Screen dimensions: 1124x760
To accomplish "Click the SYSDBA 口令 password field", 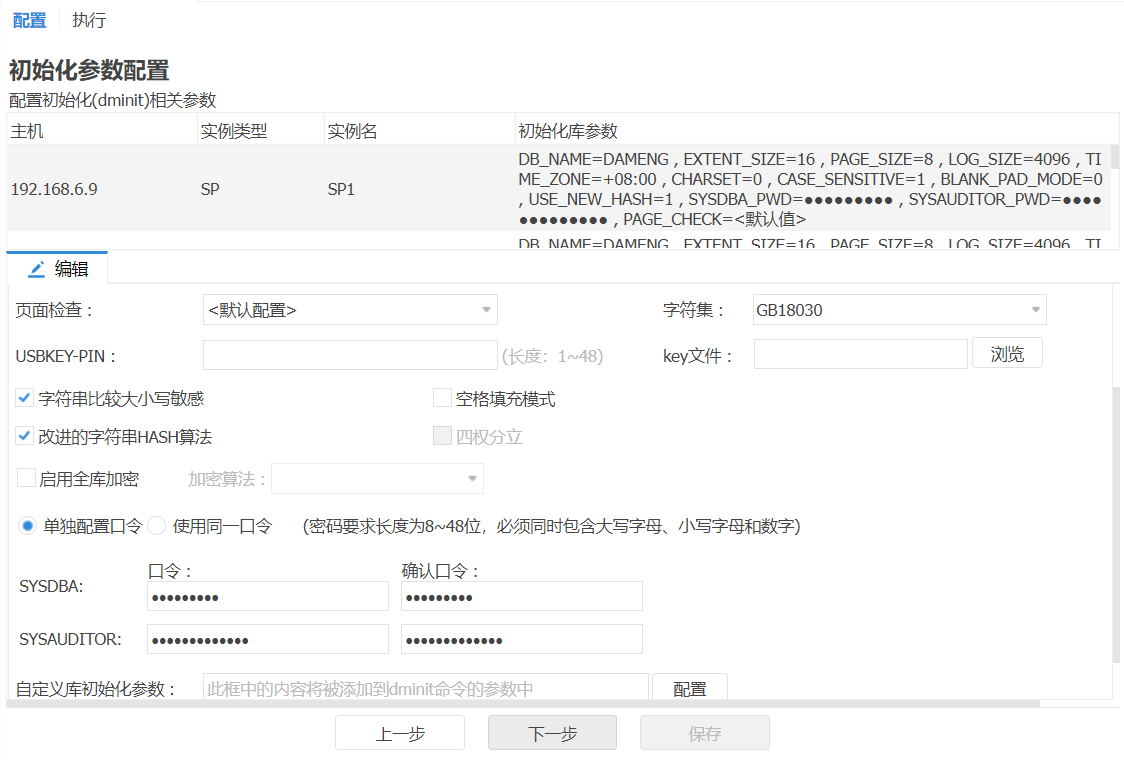I will [267, 597].
